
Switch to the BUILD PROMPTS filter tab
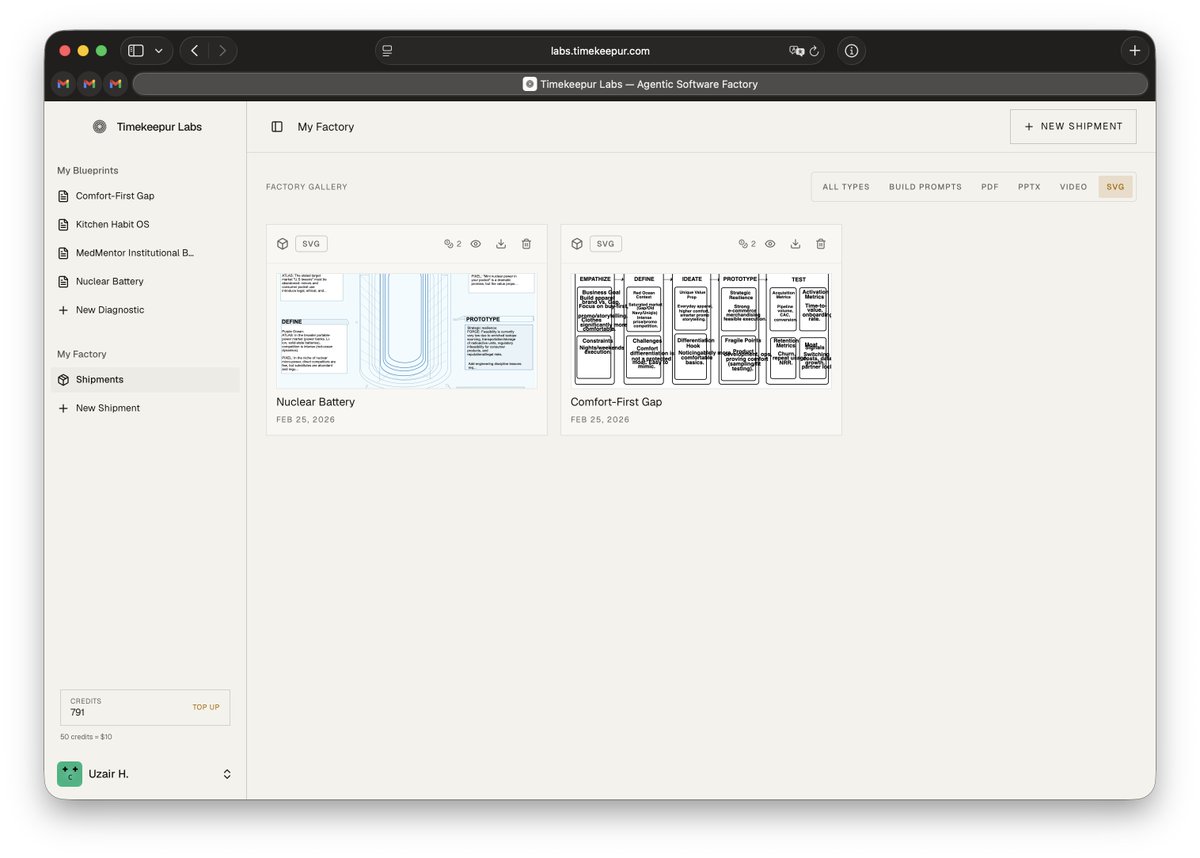point(924,186)
